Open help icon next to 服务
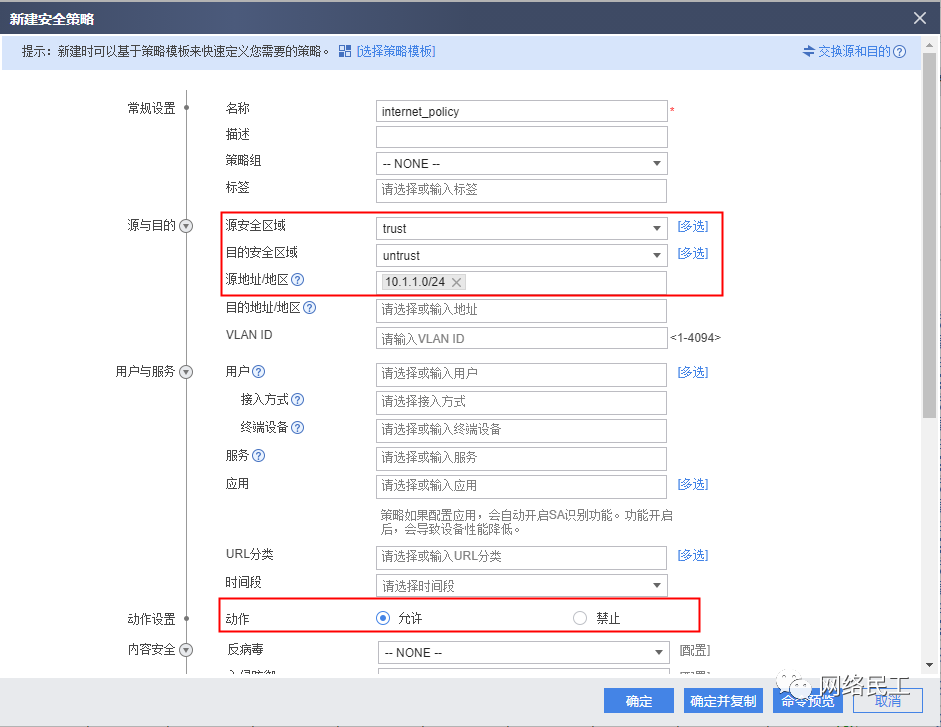 tap(258, 456)
